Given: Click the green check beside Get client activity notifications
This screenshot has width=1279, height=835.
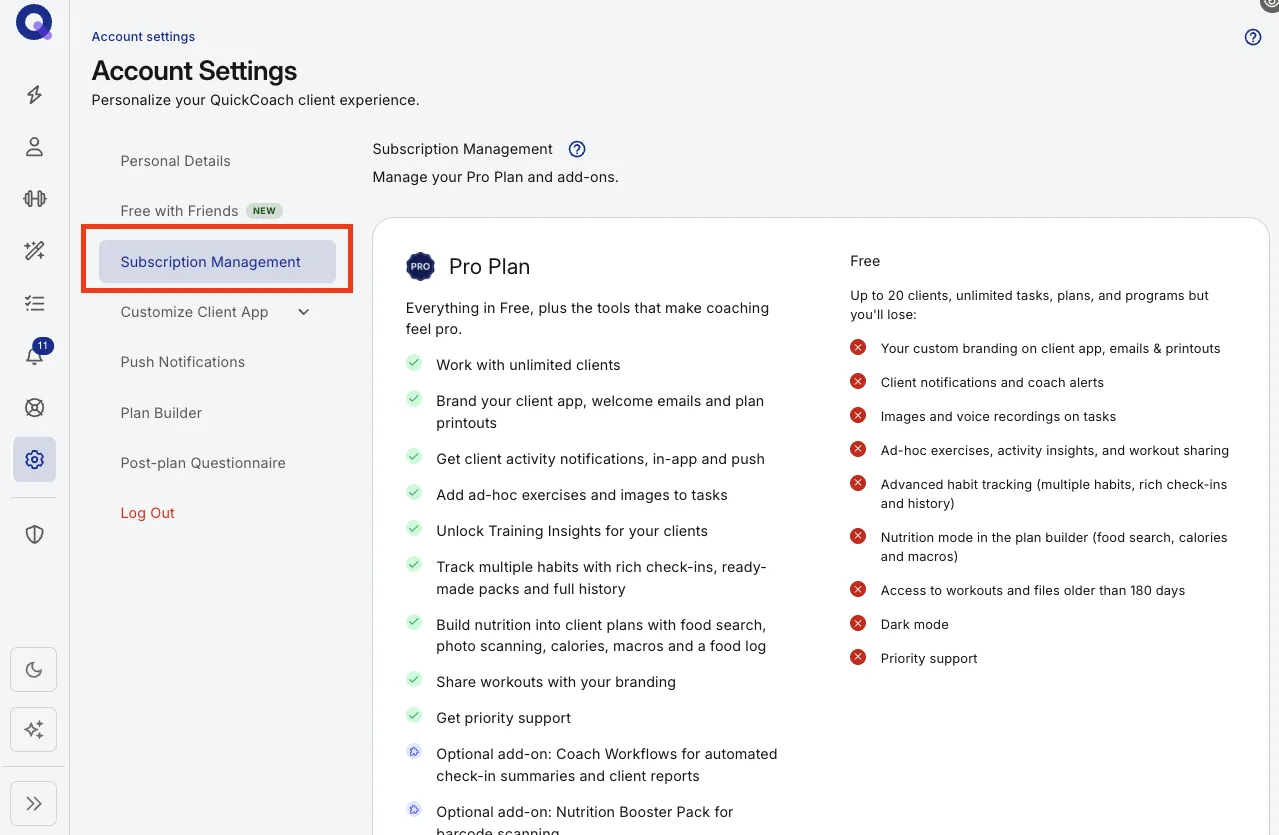Looking at the screenshot, I should click(414, 457).
